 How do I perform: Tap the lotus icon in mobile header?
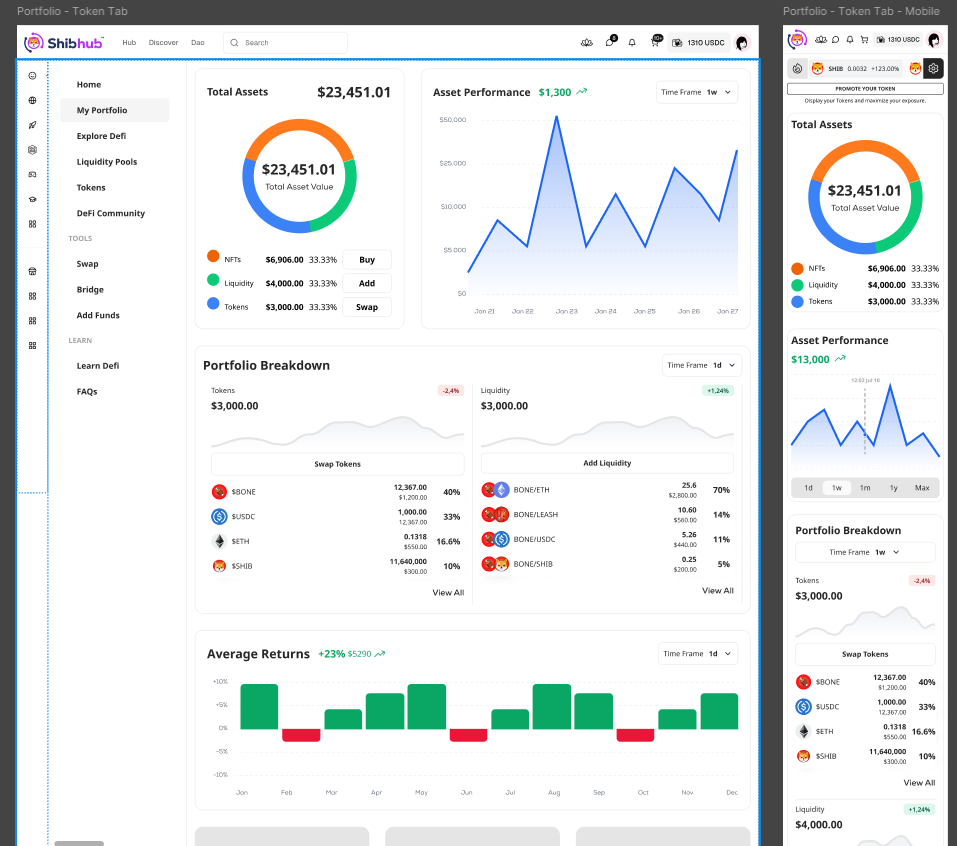(x=821, y=40)
